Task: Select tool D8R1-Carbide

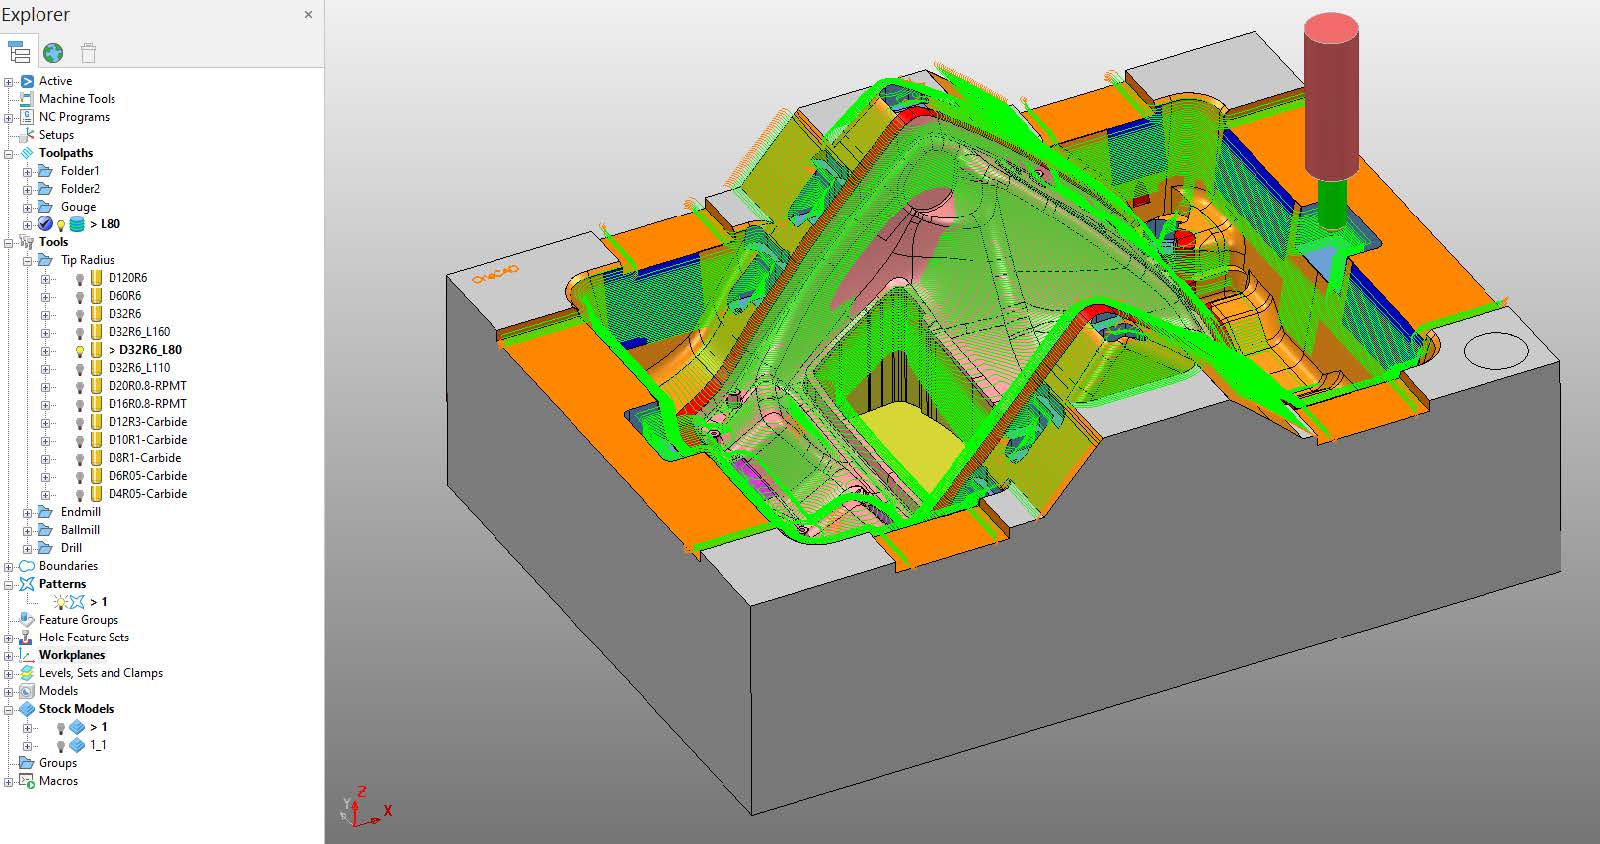Action: 145,458
